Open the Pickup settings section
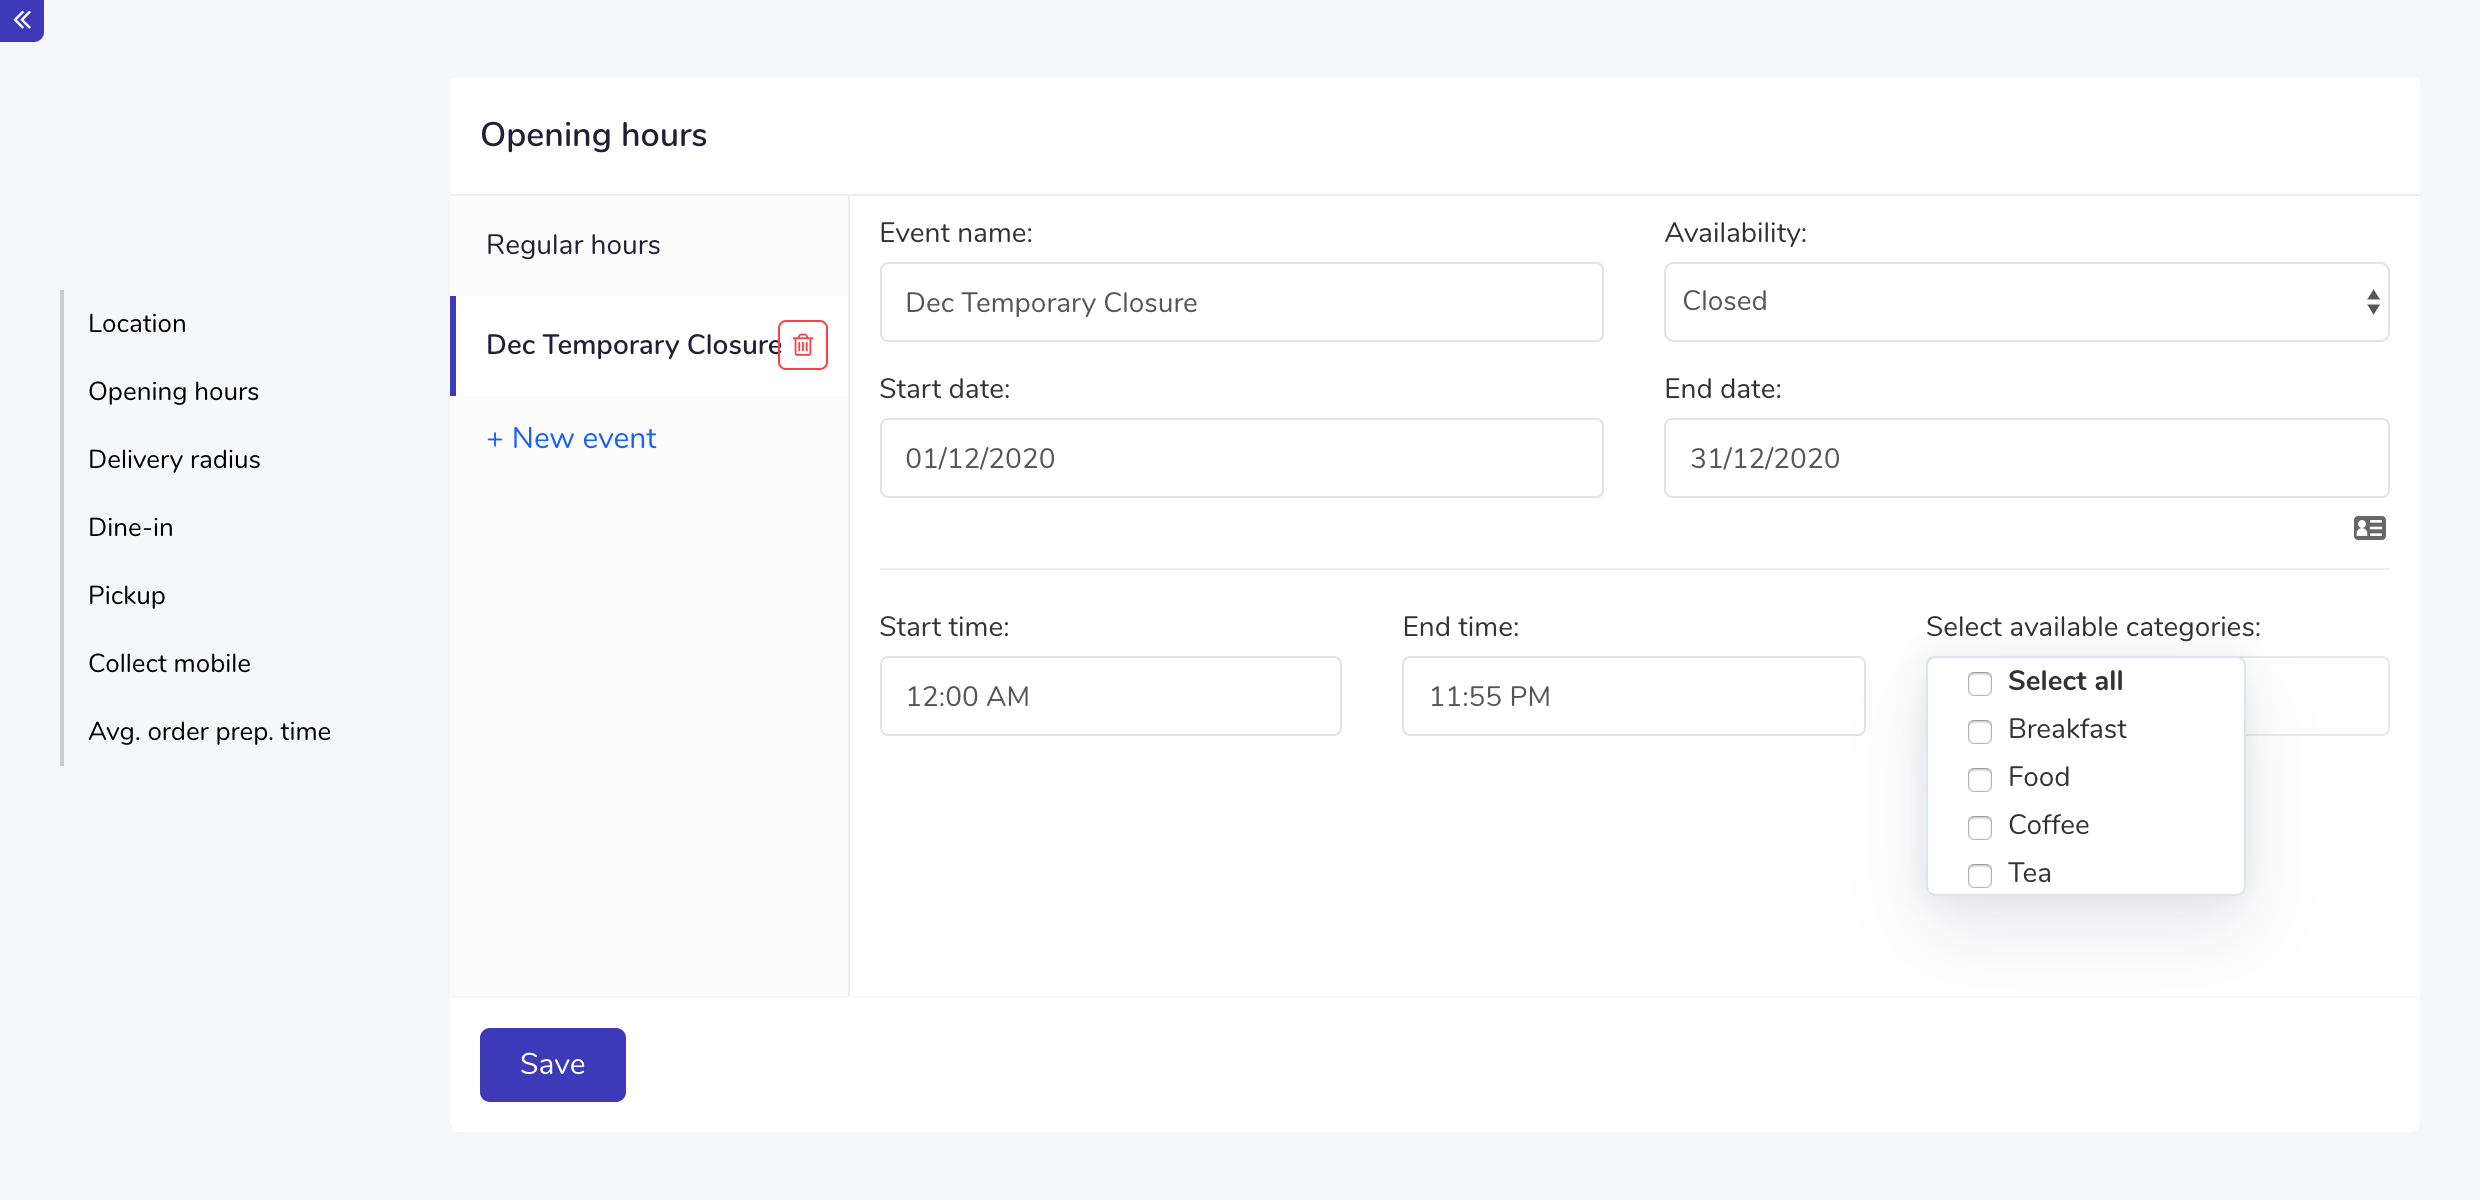The height and width of the screenshot is (1200, 2480). 127,595
